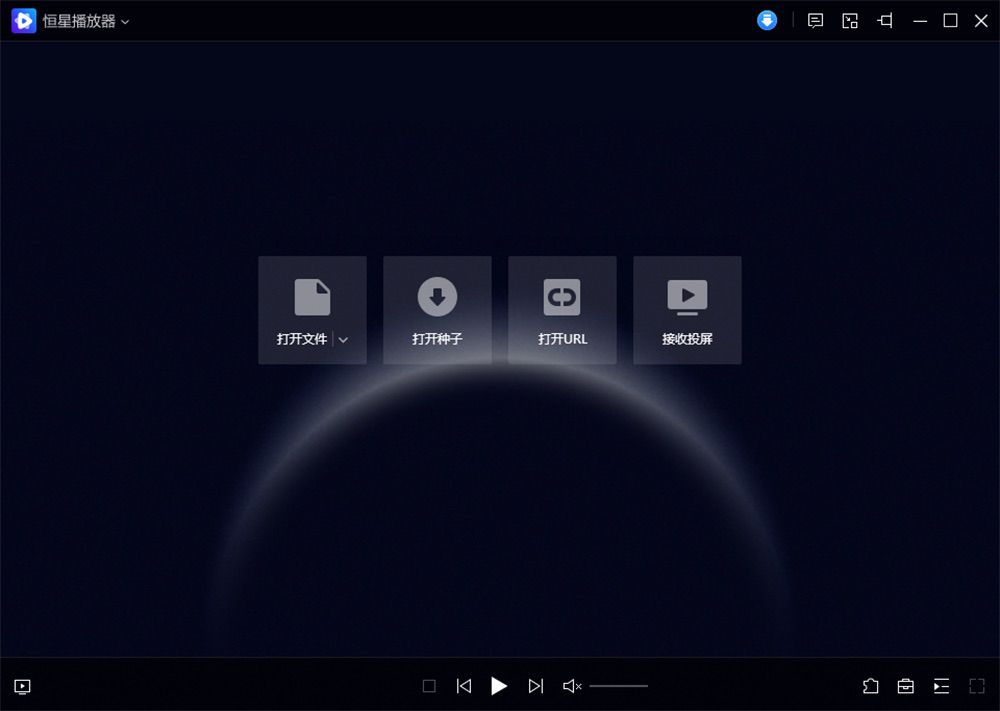Expand the 打开文件 dropdown arrow
This screenshot has width=1000, height=711.
[x=343, y=340]
